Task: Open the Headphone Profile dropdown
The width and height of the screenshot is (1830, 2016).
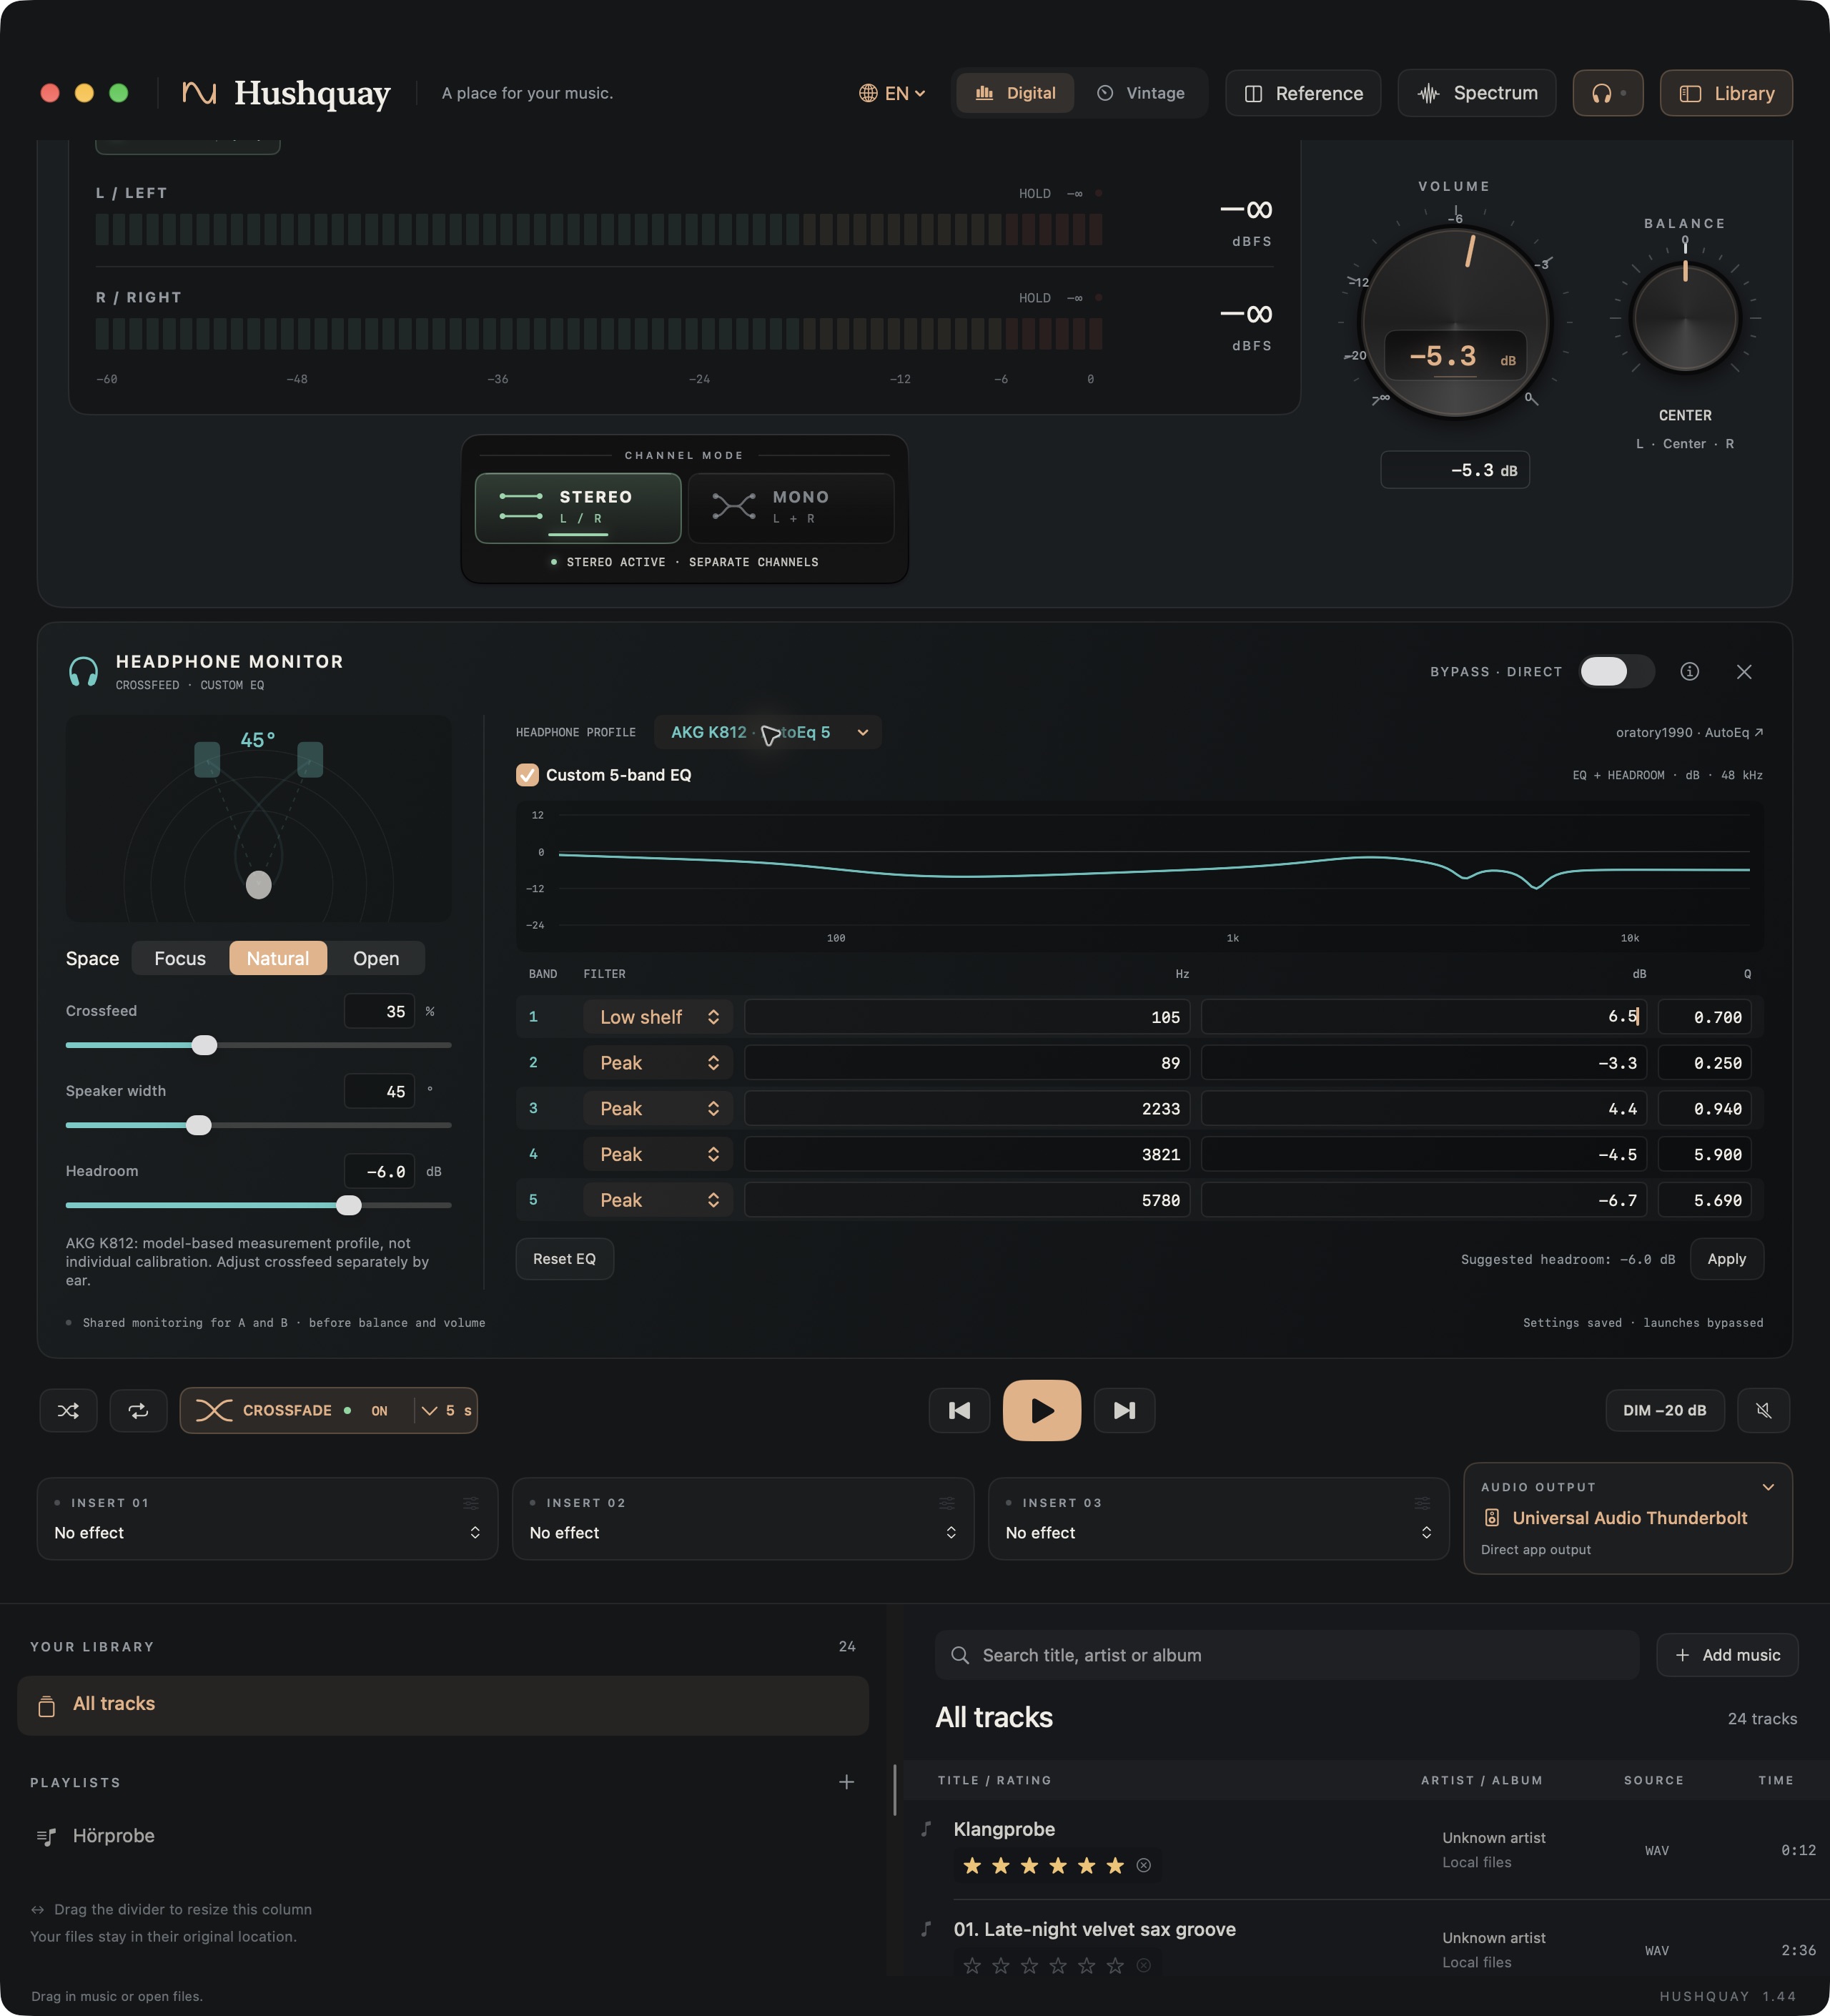Action: 767,732
